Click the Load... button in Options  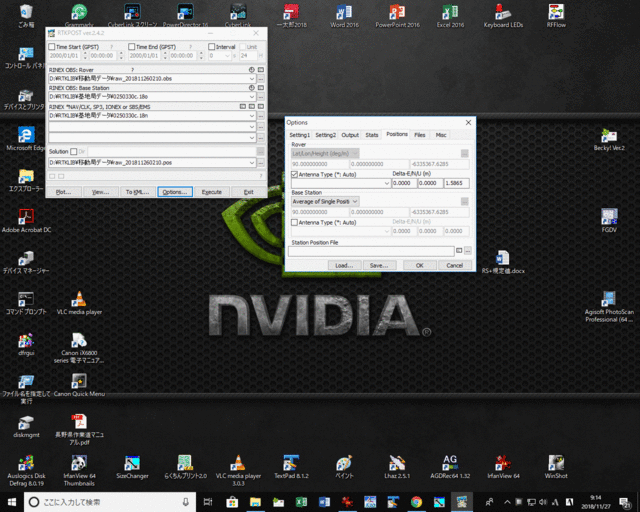(344, 265)
